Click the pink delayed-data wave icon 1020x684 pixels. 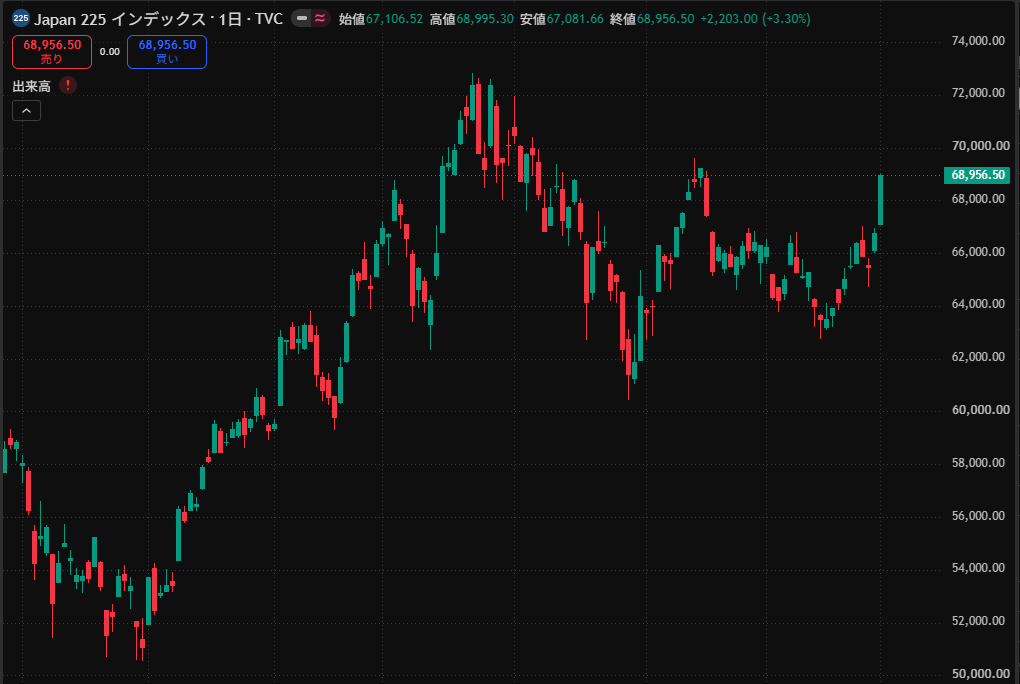[x=320, y=18]
